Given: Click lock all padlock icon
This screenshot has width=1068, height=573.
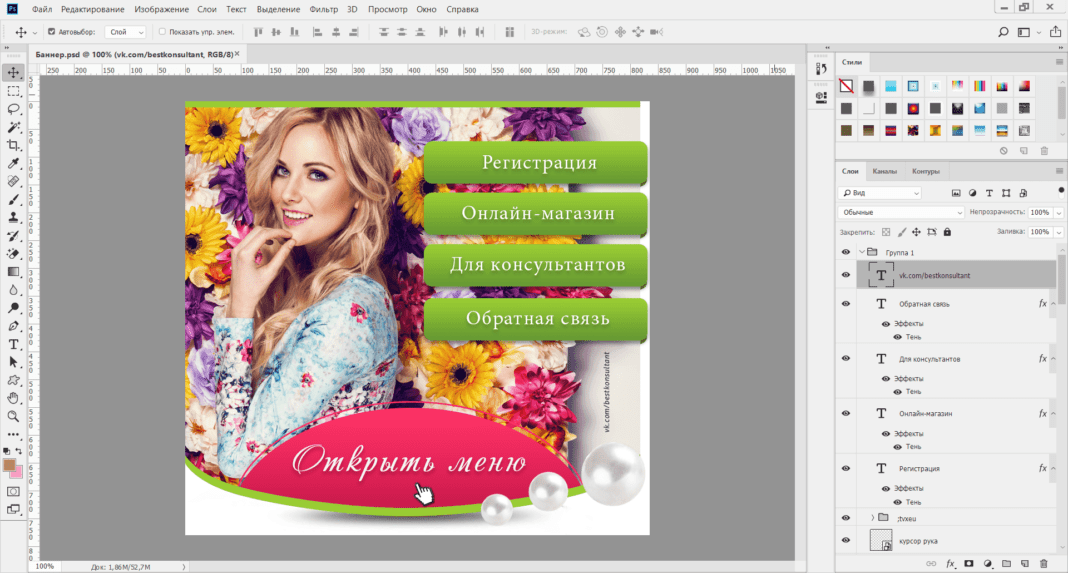Looking at the screenshot, I should coord(949,232).
